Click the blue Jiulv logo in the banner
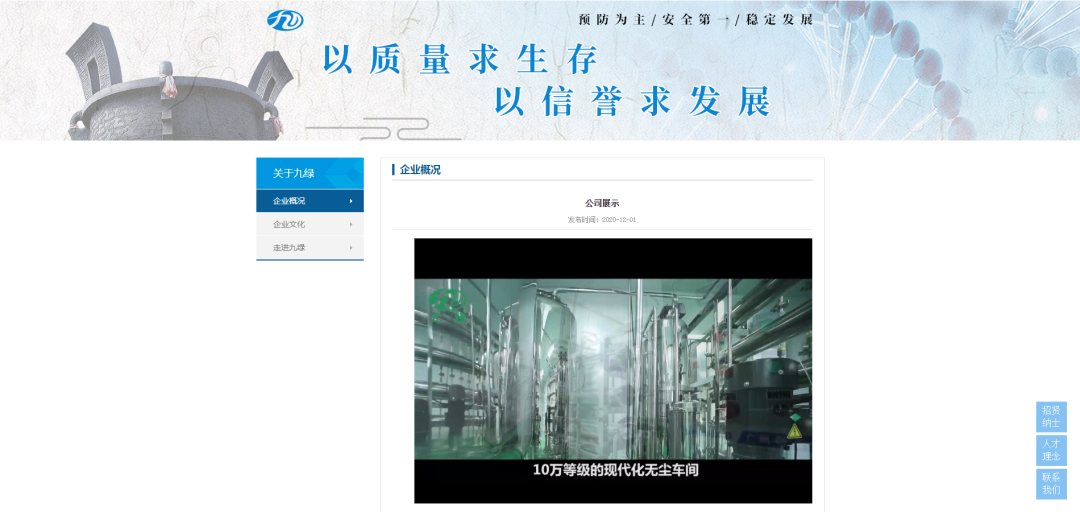The width and height of the screenshot is (1080, 512). (x=284, y=19)
